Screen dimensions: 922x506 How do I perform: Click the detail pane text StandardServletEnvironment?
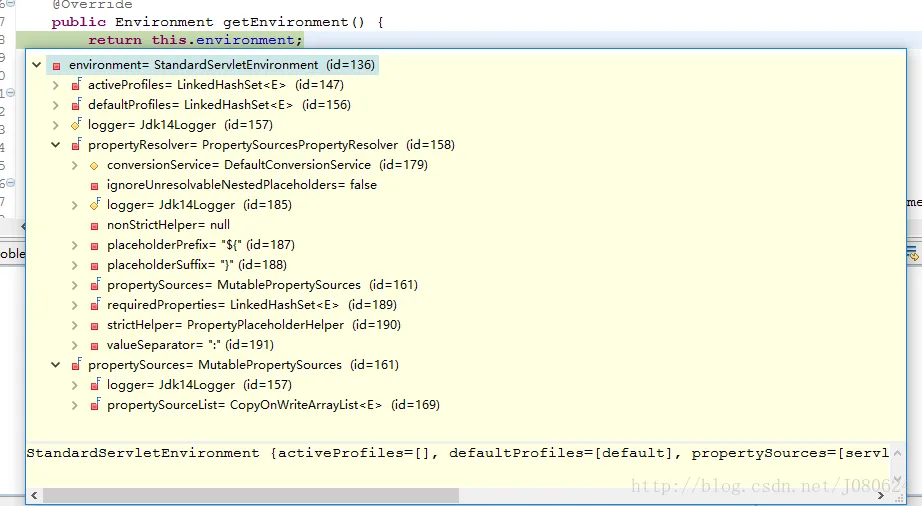click(x=143, y=453)
